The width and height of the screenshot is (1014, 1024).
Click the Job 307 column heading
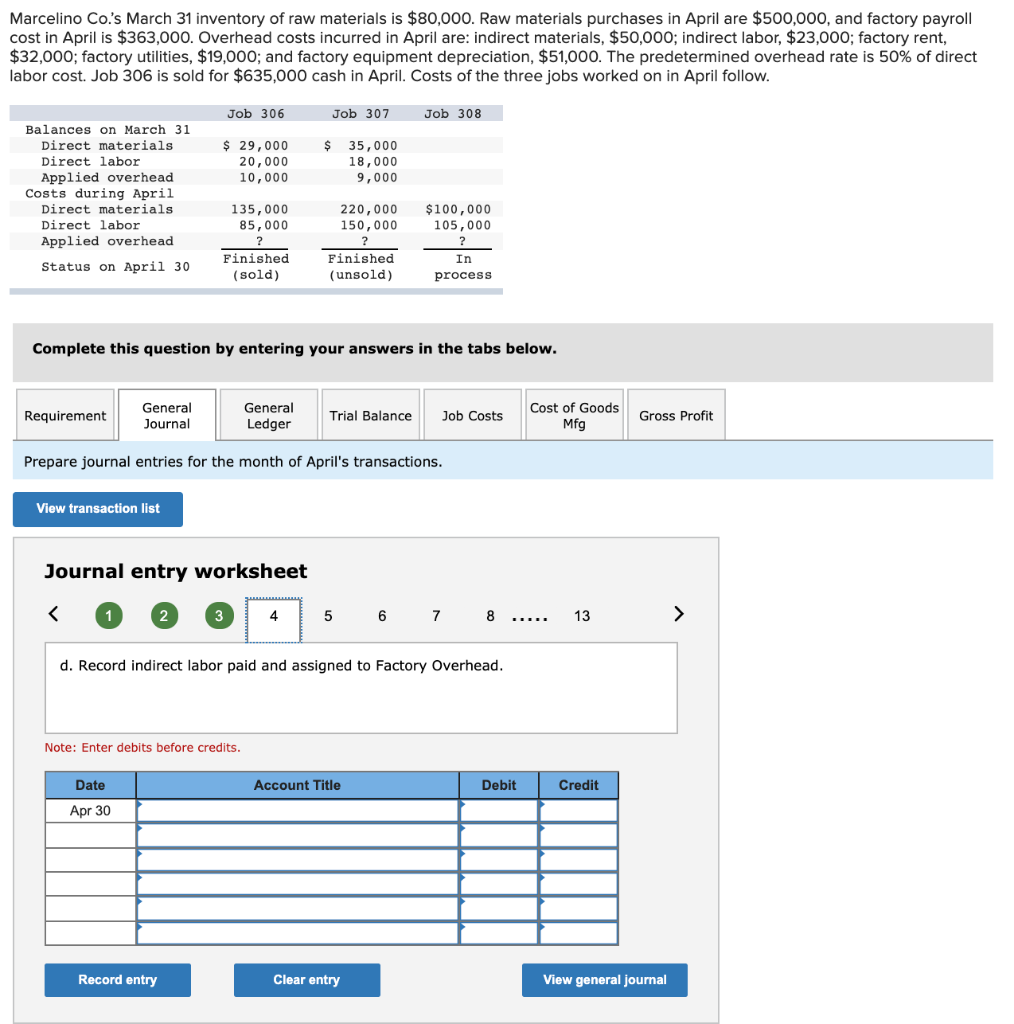360,114
